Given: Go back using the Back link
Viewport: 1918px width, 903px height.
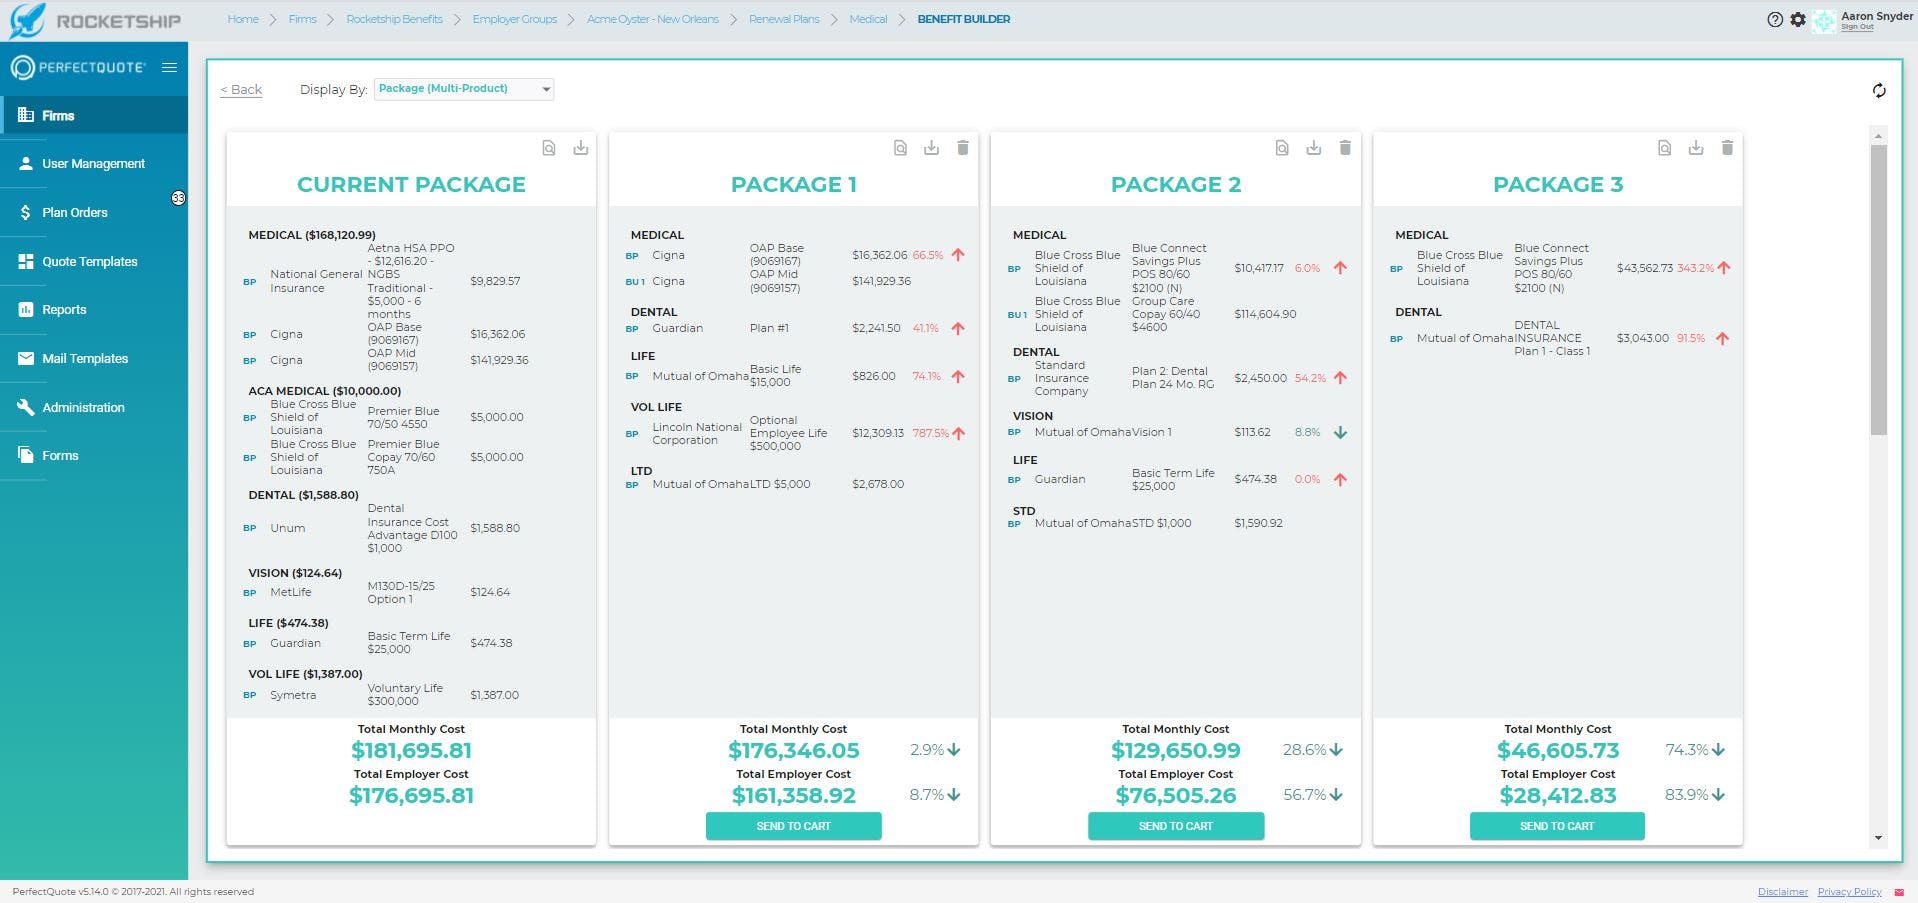Looking at the screenshot, I should 241,90.
